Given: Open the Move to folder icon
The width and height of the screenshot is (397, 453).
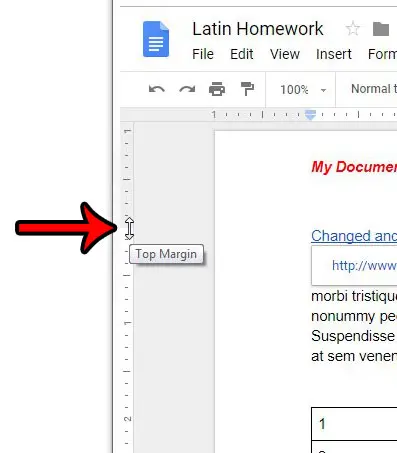Looking at the screenshot, I should pyautogui.click(x=381, y=29).
